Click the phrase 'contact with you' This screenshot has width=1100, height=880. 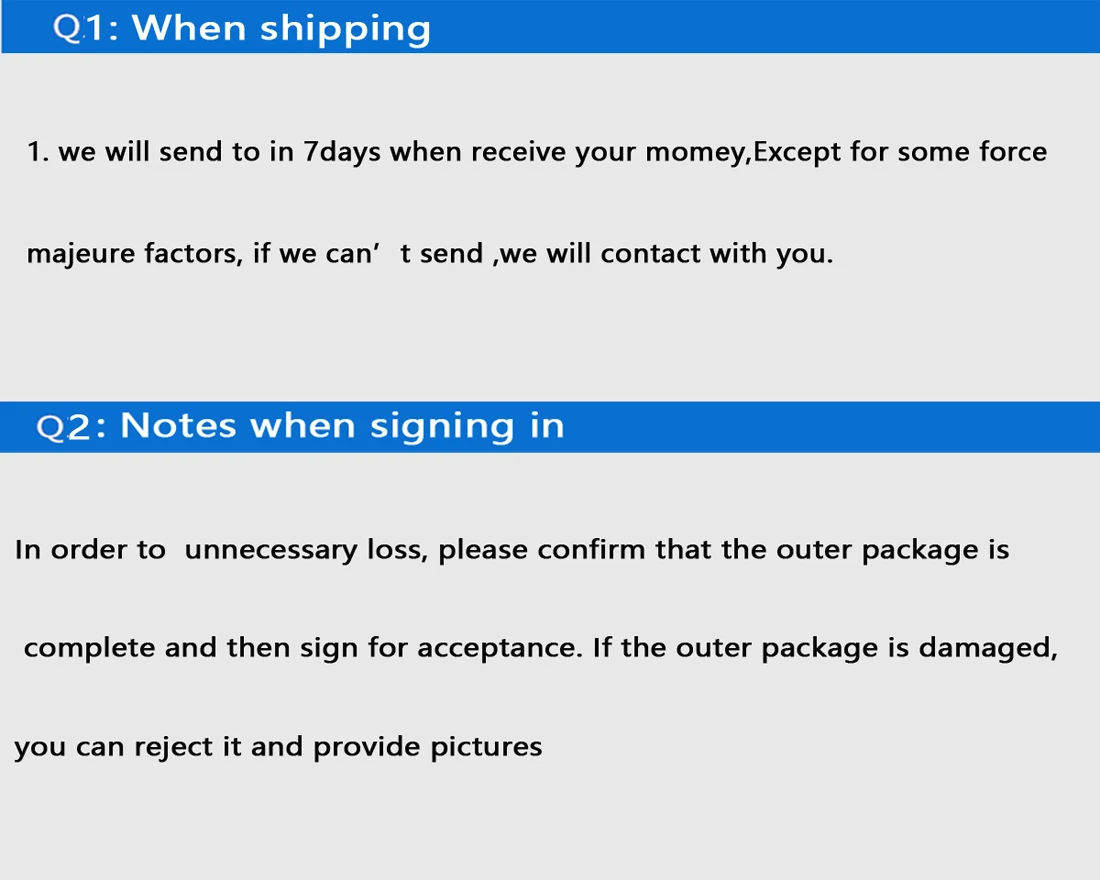tap(716, 255)
